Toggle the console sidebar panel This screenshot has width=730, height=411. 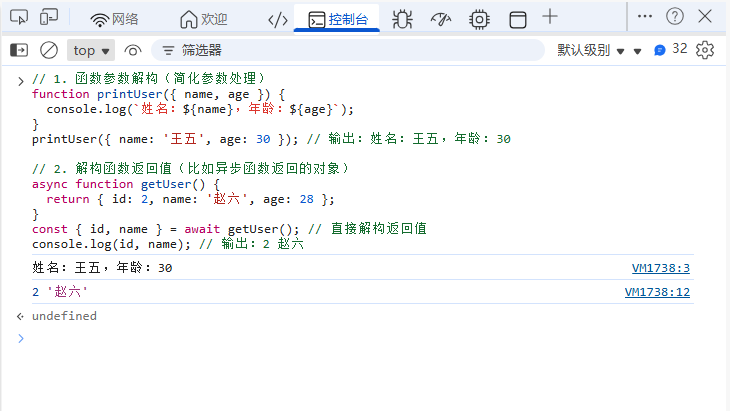[x=19, y=50]
